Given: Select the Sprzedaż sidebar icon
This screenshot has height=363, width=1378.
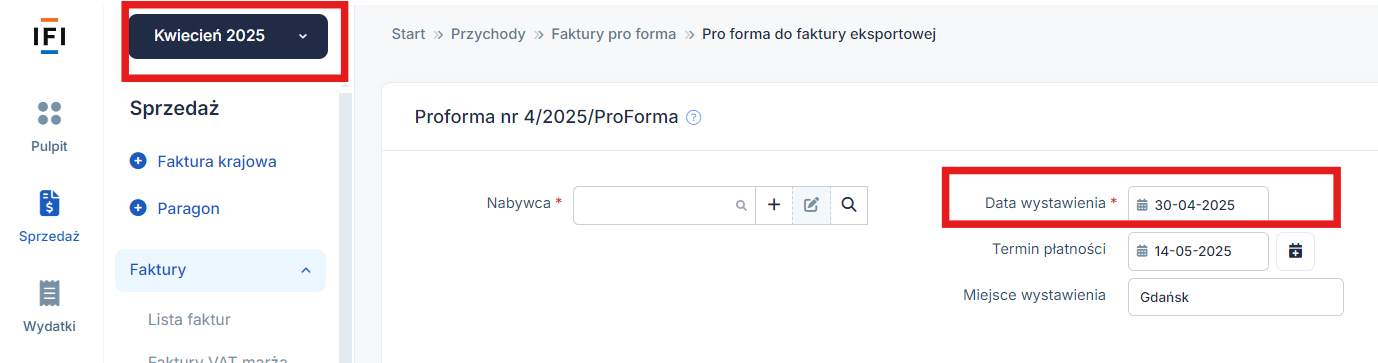Looking at the screenshot, I should (50, 203).
